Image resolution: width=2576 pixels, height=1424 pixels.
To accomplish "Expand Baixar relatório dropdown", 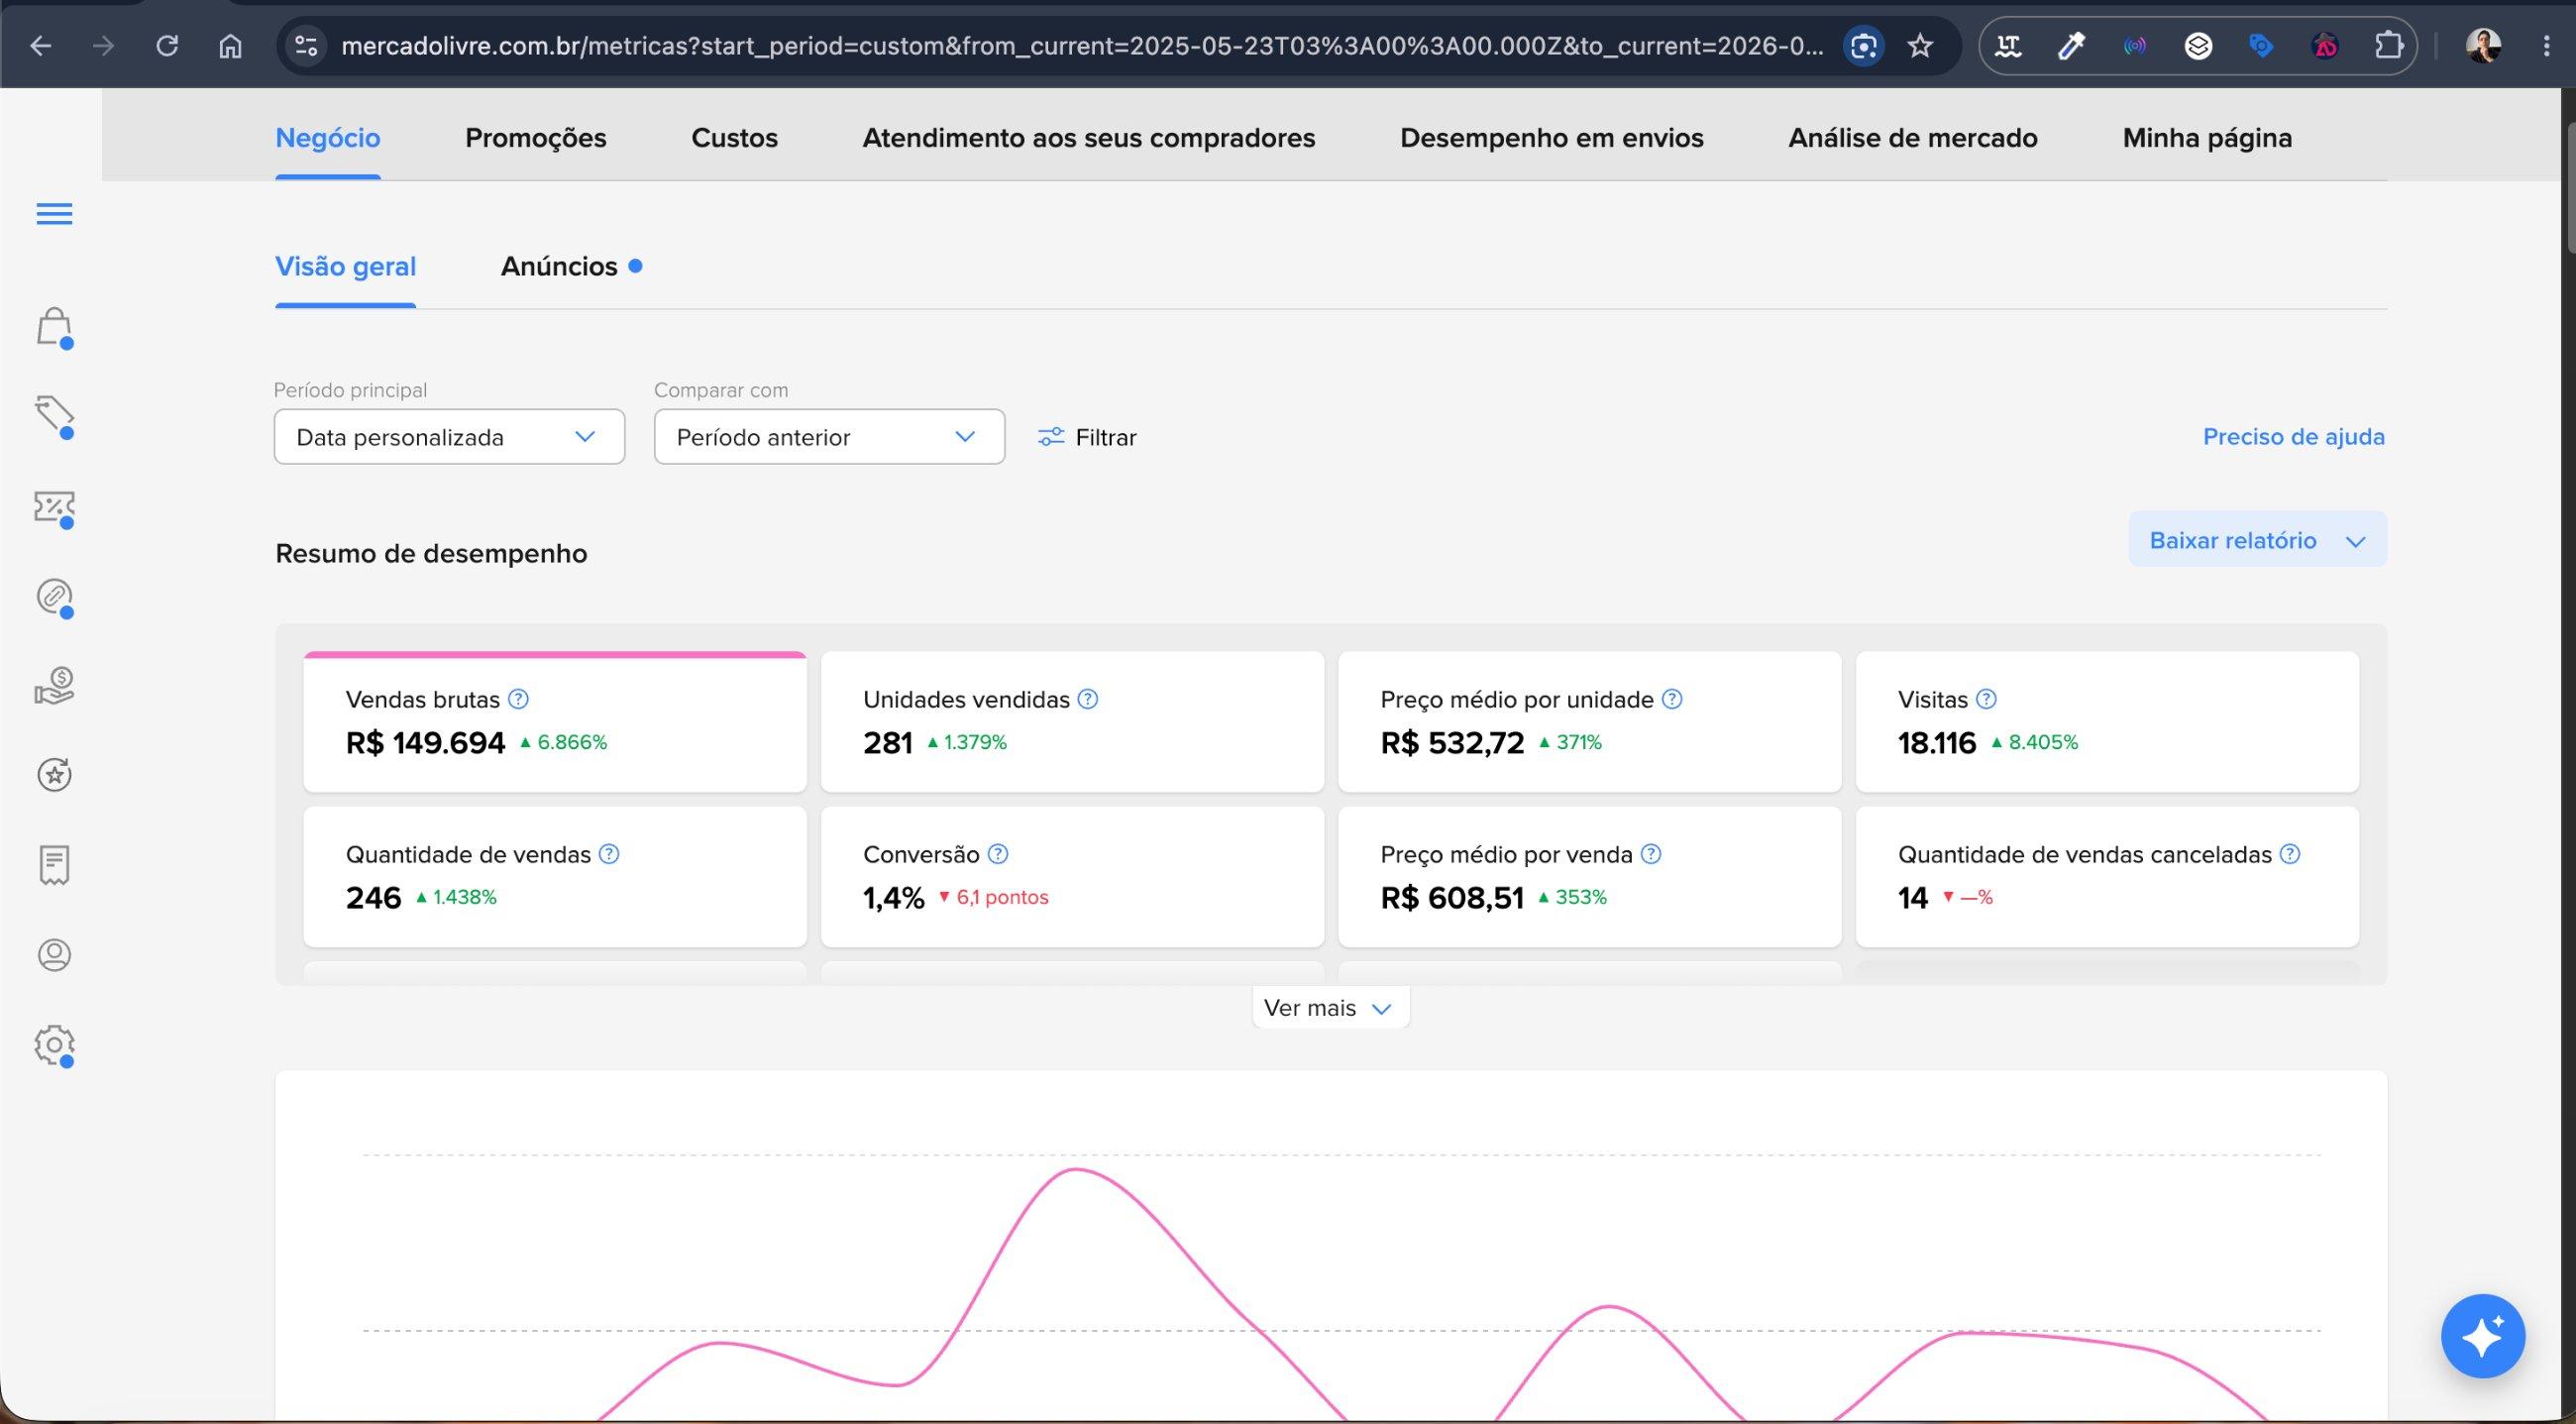I will click(x=2257, y=540).
